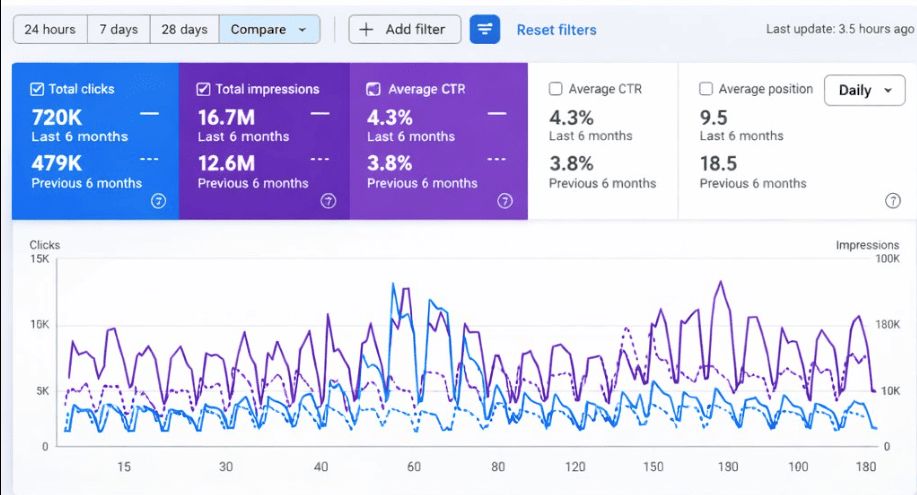Click solid line legend in purple Average CTR card
Image resolution: width=917 pixels, height=495 pixels.
(x=497, y=114)
